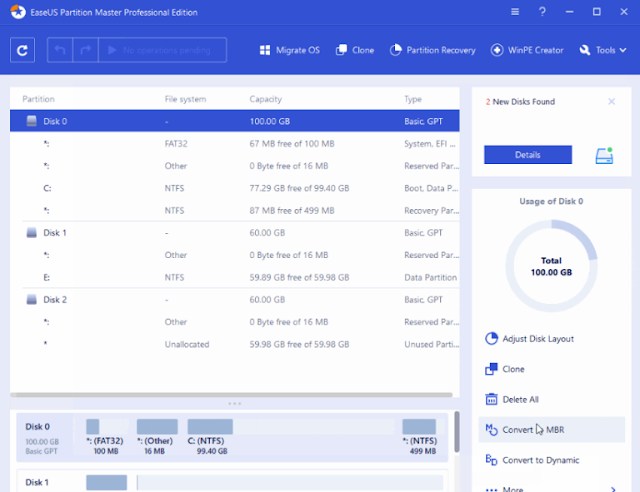This screenshot has width=640, height=492.
Task: Select Adjust Disk Layout
Action: [530, 338]
